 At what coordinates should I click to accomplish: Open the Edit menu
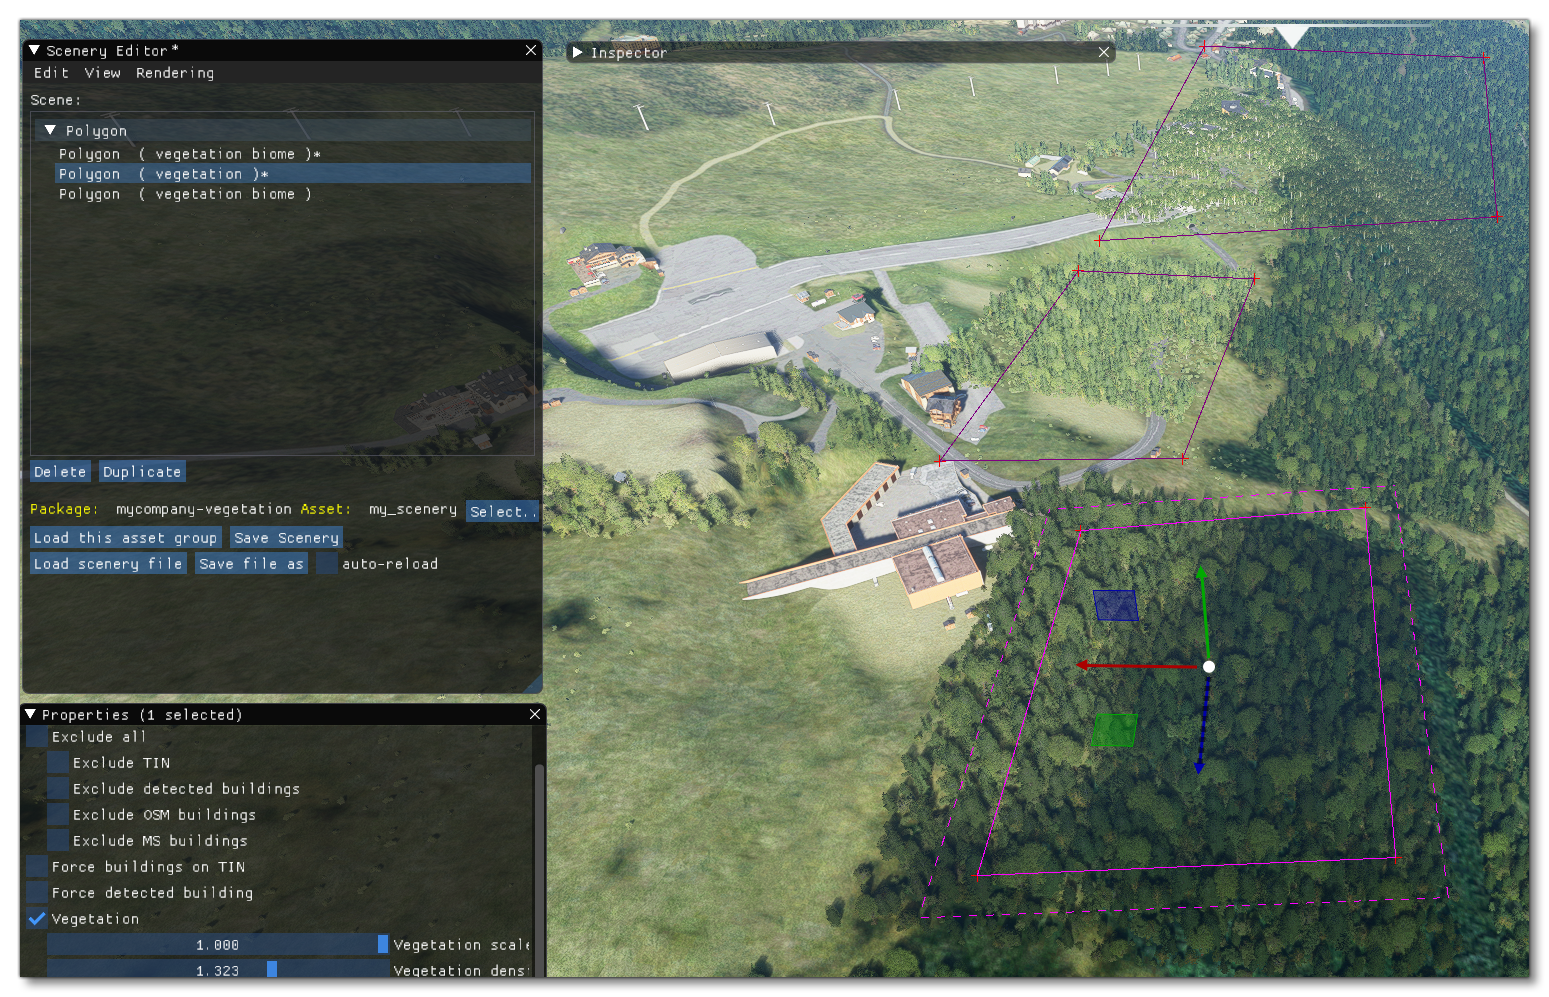[52, 72]
